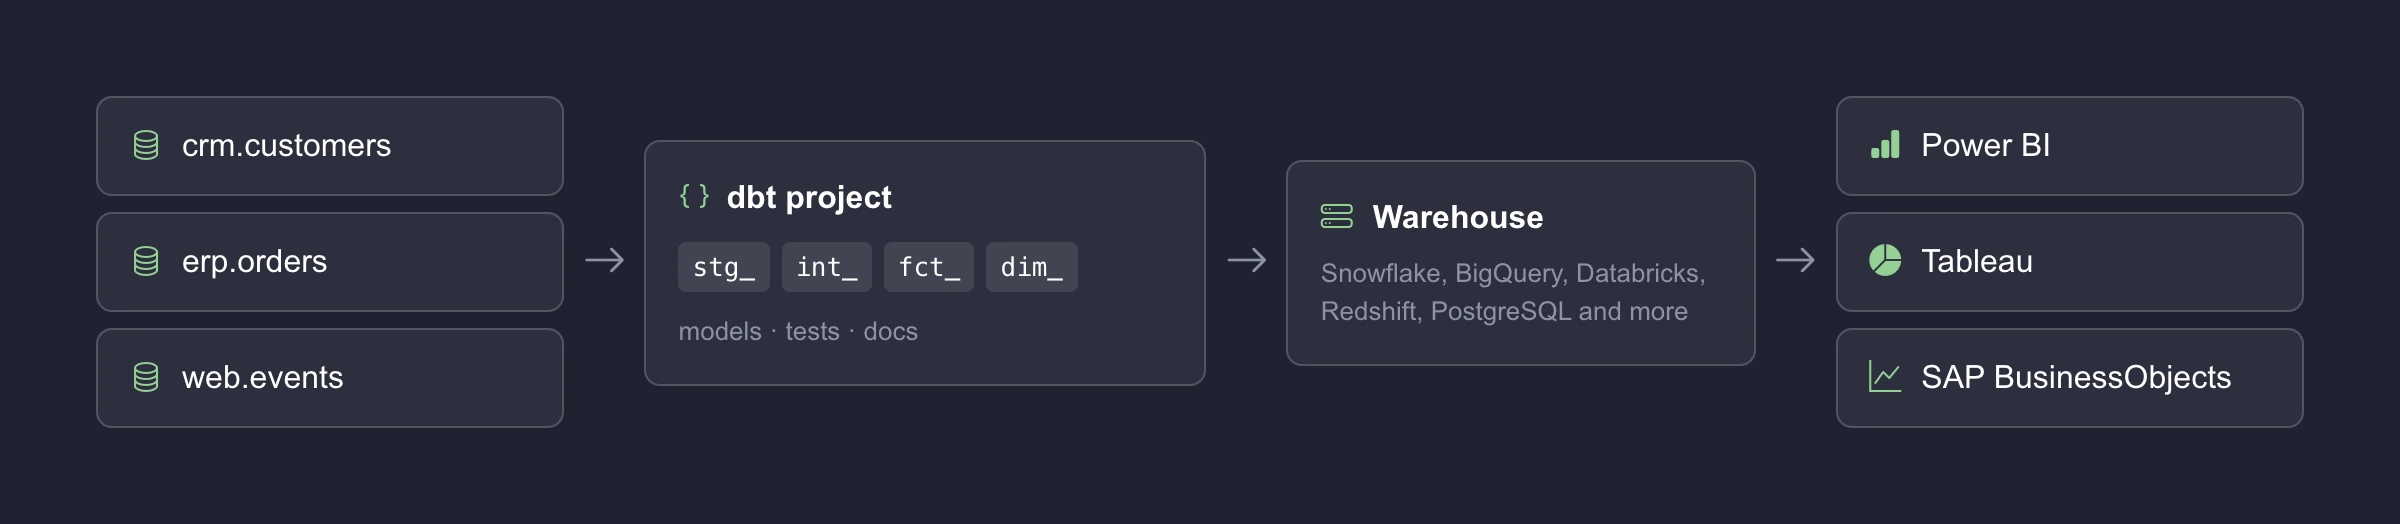Open the crm.customers source card

click(x=330, y=146)
